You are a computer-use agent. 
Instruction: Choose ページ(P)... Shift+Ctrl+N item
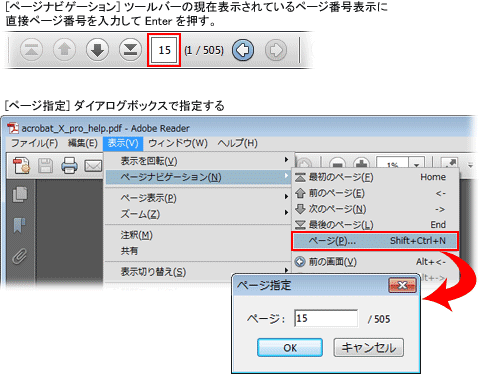pos(375,241)
